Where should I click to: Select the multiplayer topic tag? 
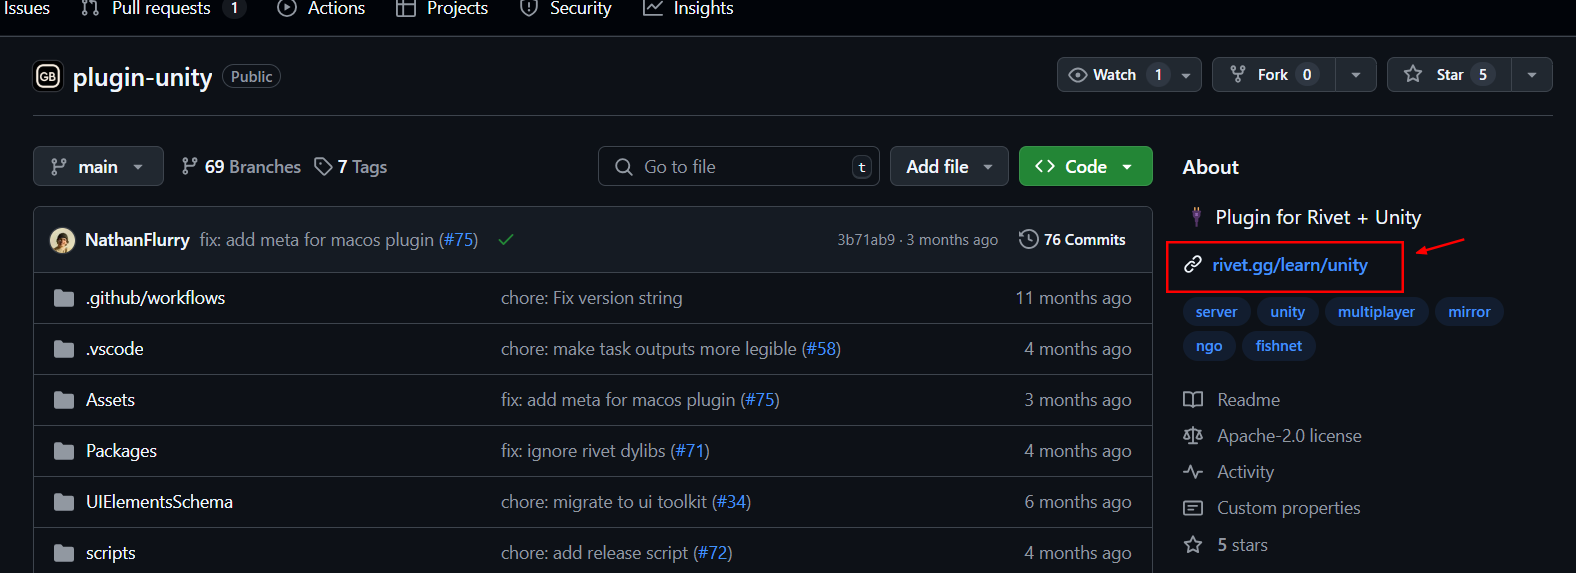pyautogui.click(x=1376, y=312)
